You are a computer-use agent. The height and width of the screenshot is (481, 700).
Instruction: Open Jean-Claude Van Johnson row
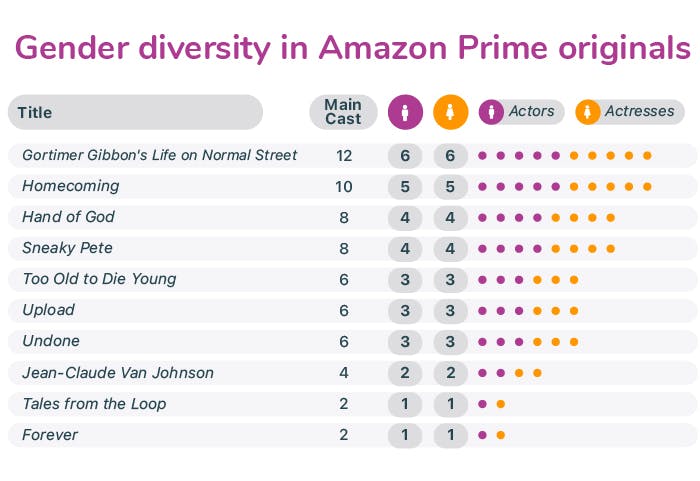(x=118, y=373)
